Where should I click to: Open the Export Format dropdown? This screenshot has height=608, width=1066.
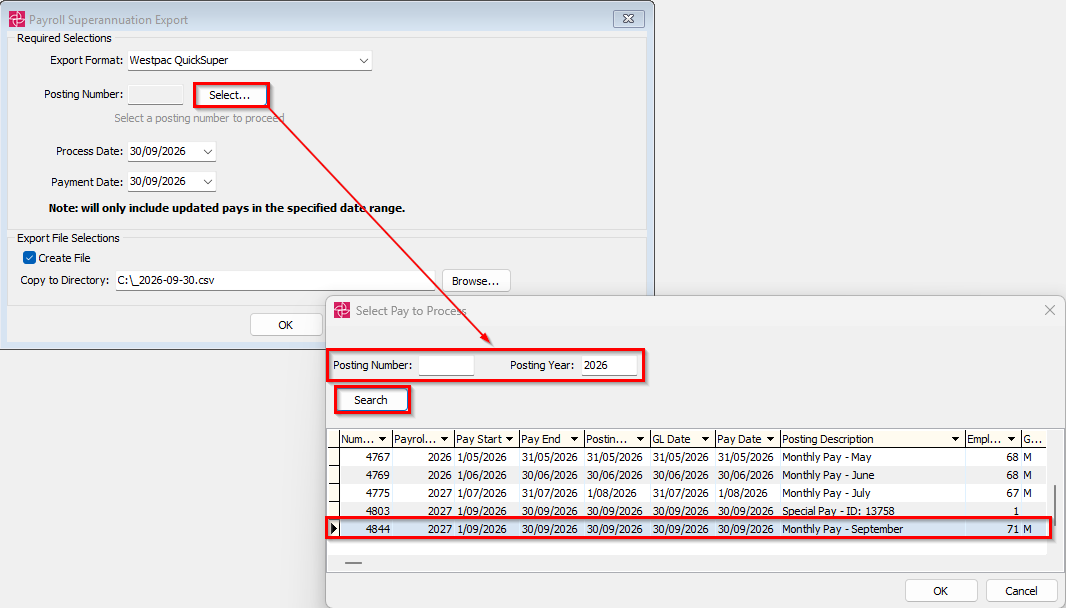pos(364,61)
